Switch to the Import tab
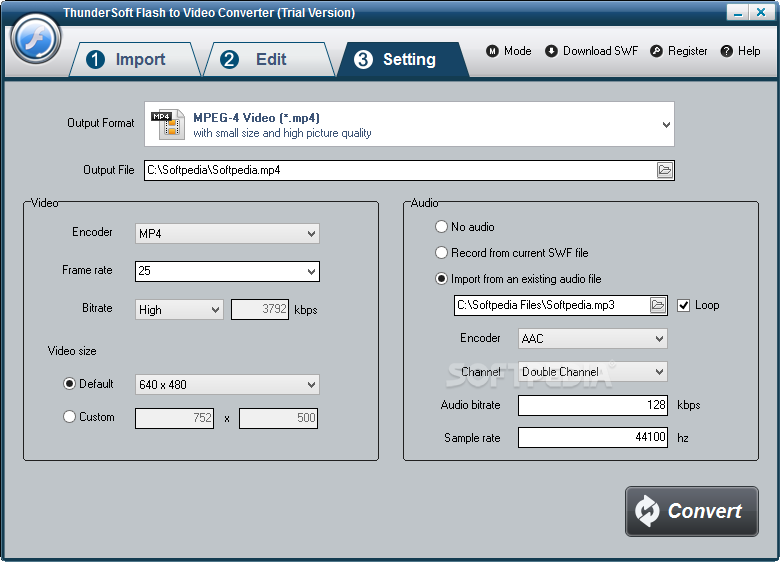The height and width of the screenshot is (562, 780). (x=135, y=59)
